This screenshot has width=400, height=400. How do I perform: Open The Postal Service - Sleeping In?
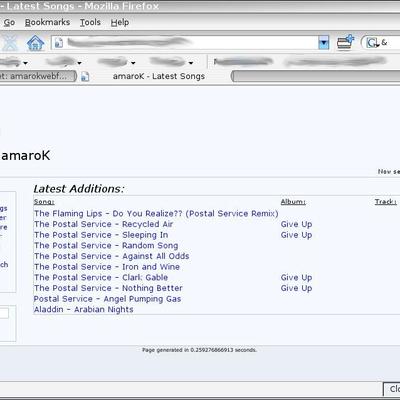point(101,235)
